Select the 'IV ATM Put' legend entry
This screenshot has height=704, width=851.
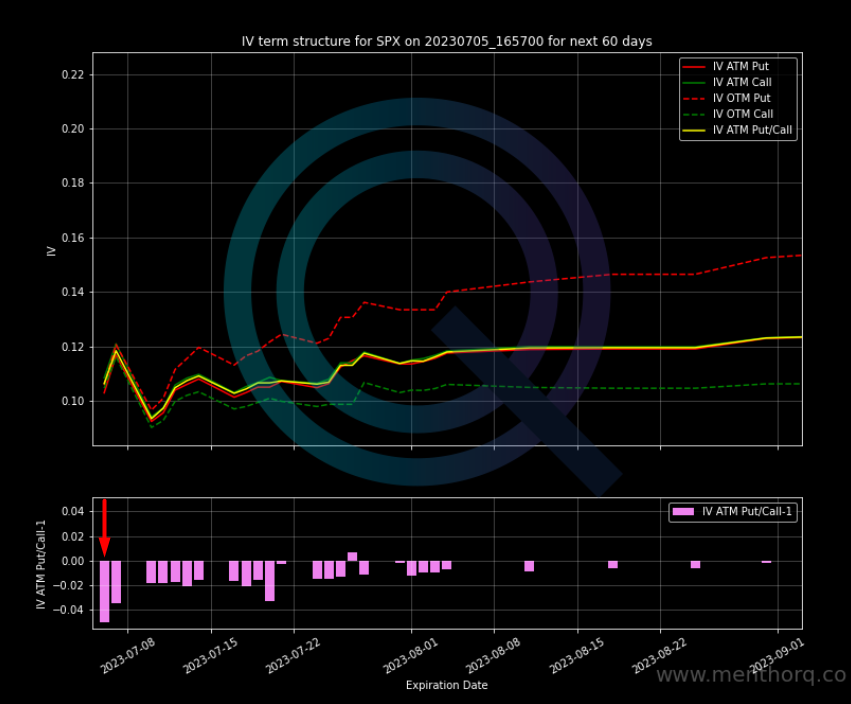[726, 66]
